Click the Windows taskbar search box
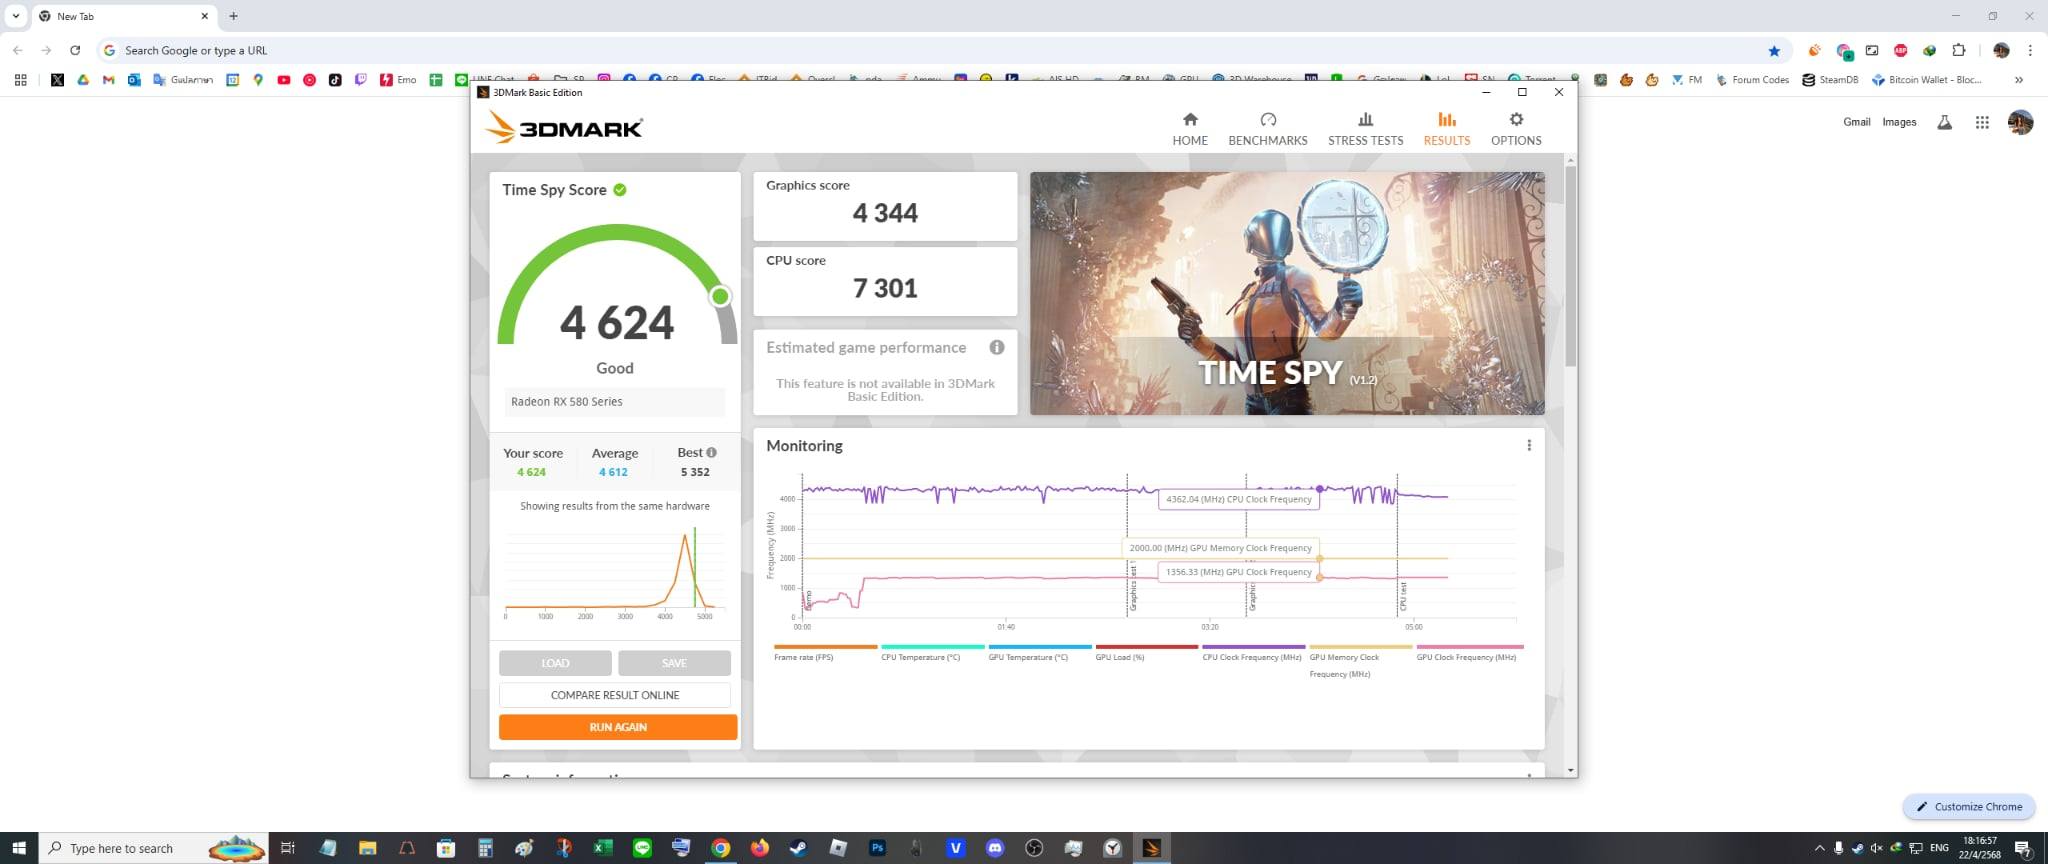Image resolution: width=2048 pixels, height=864 pixels. (x=153, y=848)
